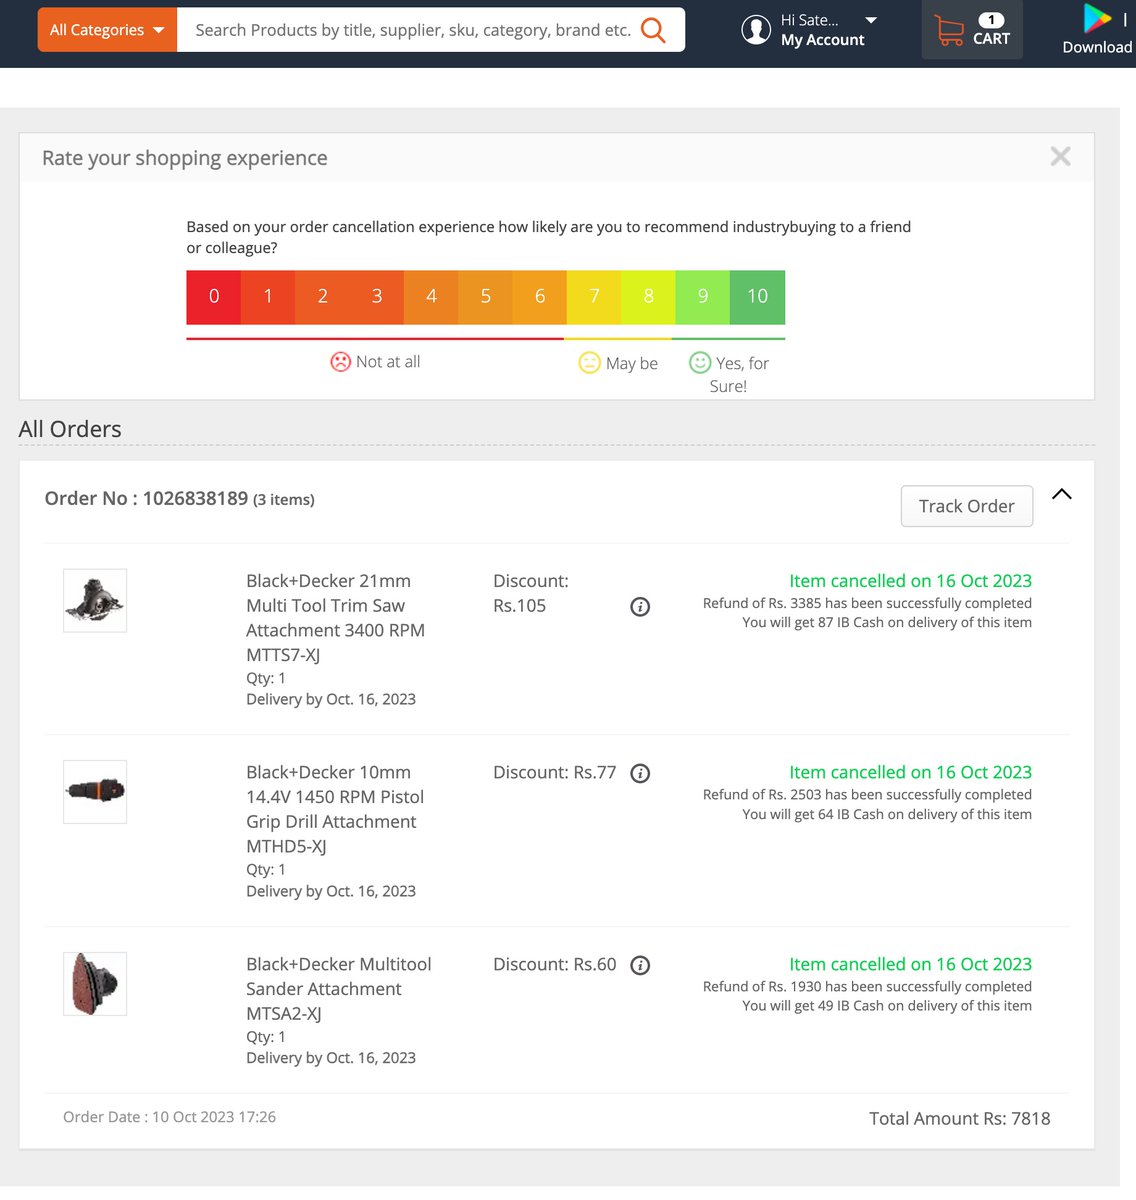Image resolution: width=1136 pixels, height=1200 pixels.
Task: Select rating 7 on the scale
Action: (594, 297)
